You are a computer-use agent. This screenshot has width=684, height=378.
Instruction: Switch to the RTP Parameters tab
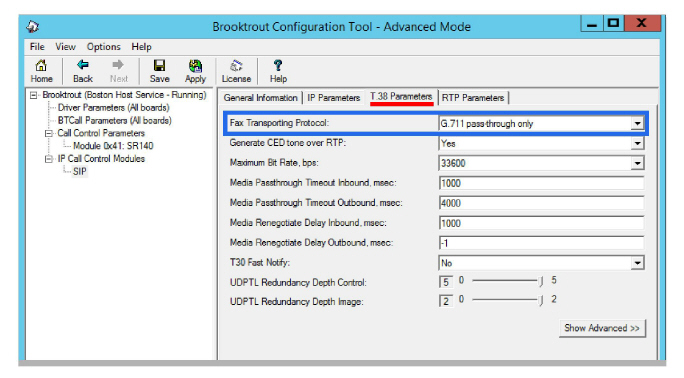coord(473,98)
